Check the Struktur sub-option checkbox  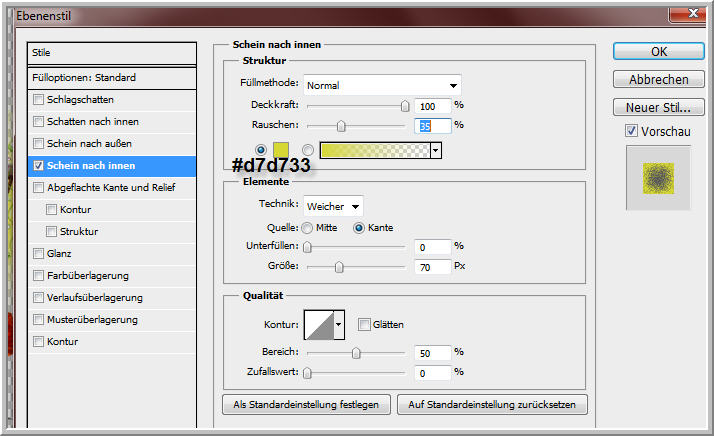pos(51,231)
